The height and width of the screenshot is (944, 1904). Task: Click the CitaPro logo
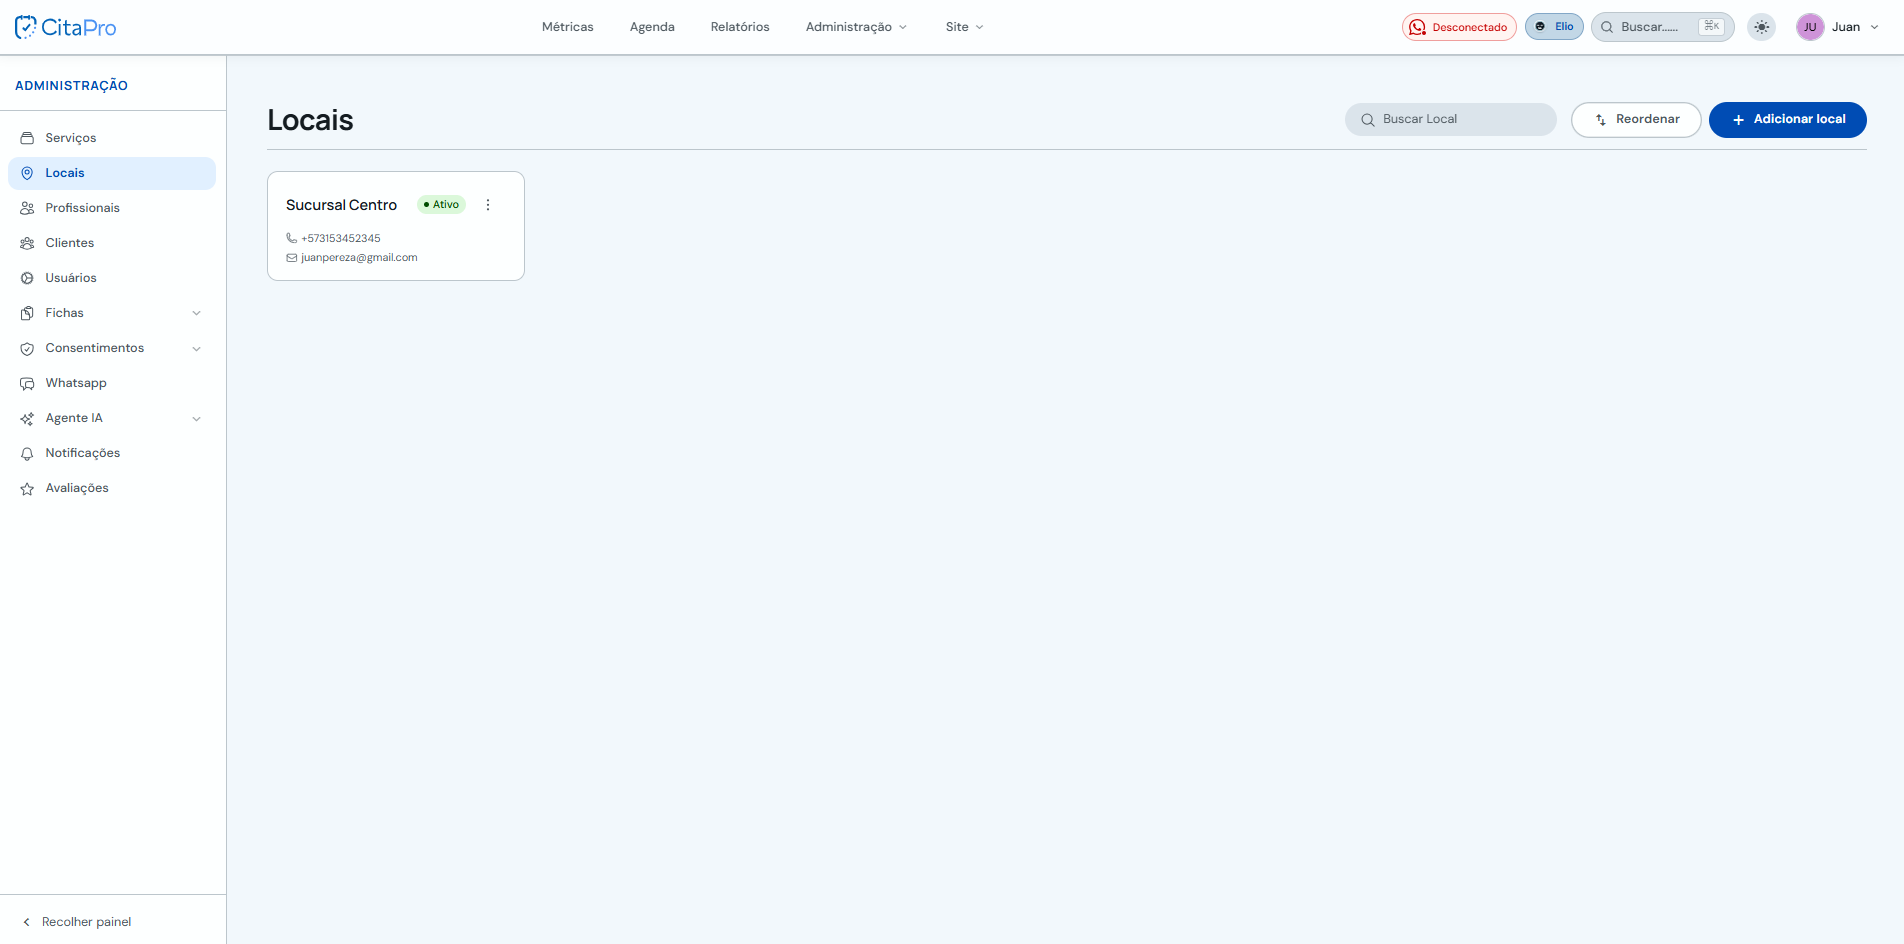(66, 27)
